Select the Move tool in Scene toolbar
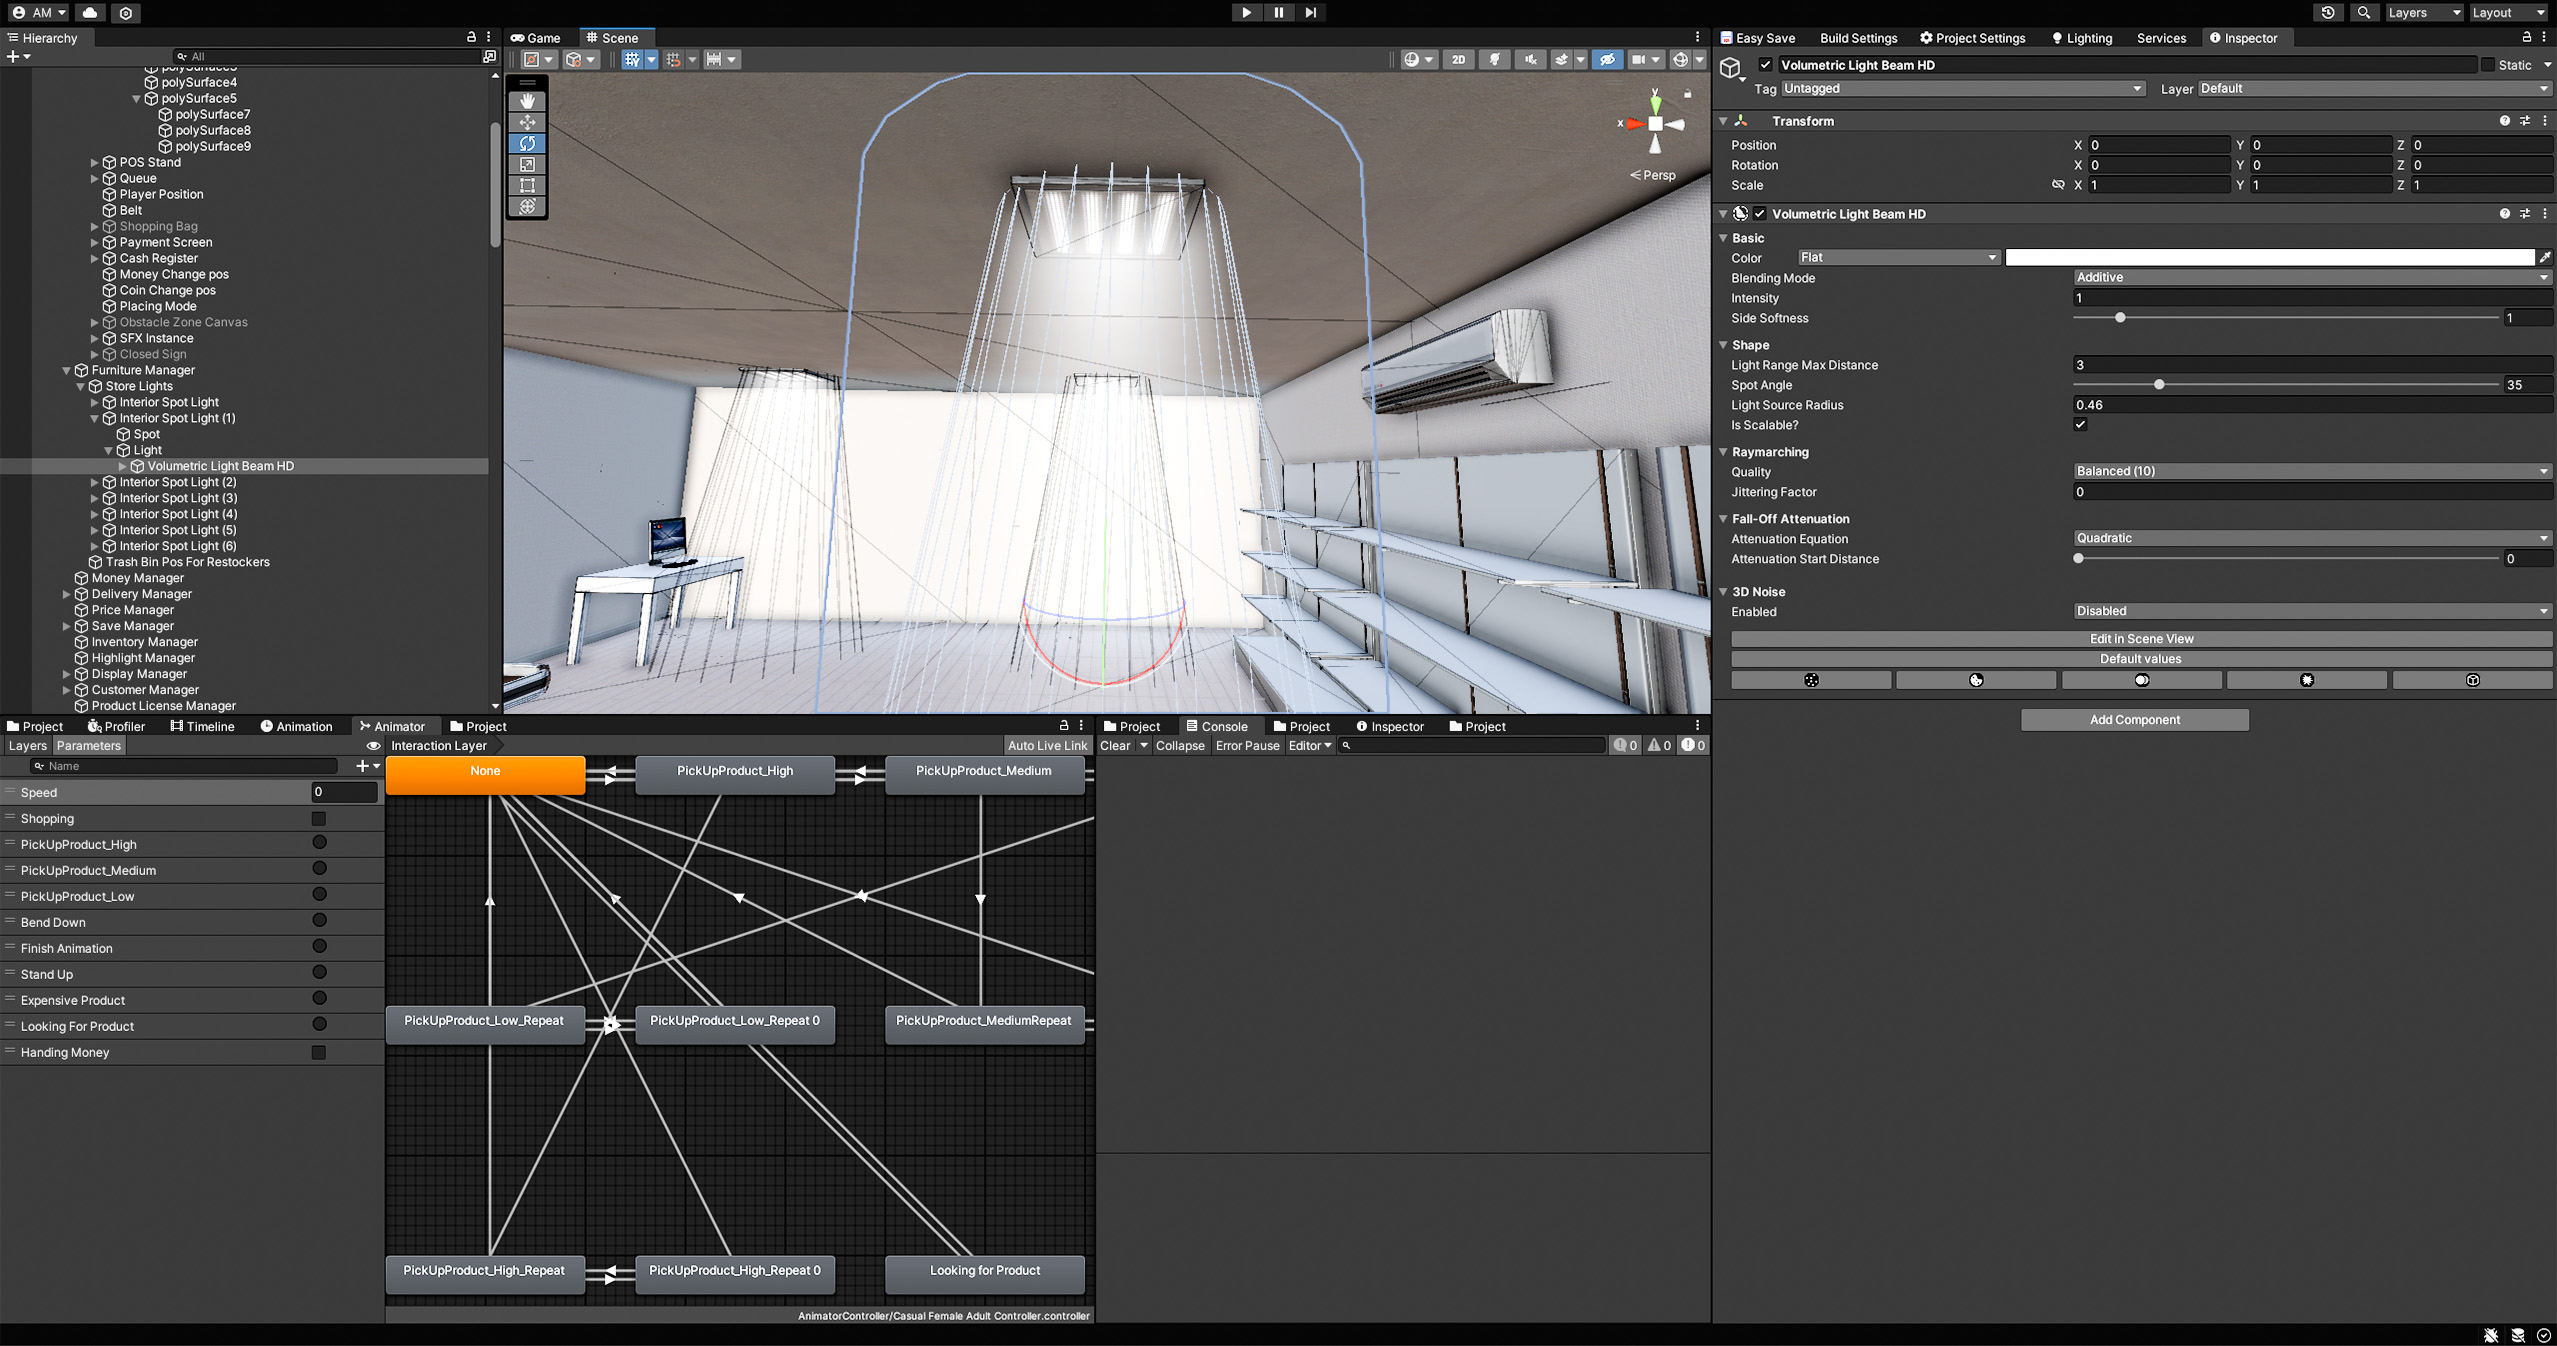Viewport: 2557px width, 1346px height. pyautogui.click(x=527, y=122)
